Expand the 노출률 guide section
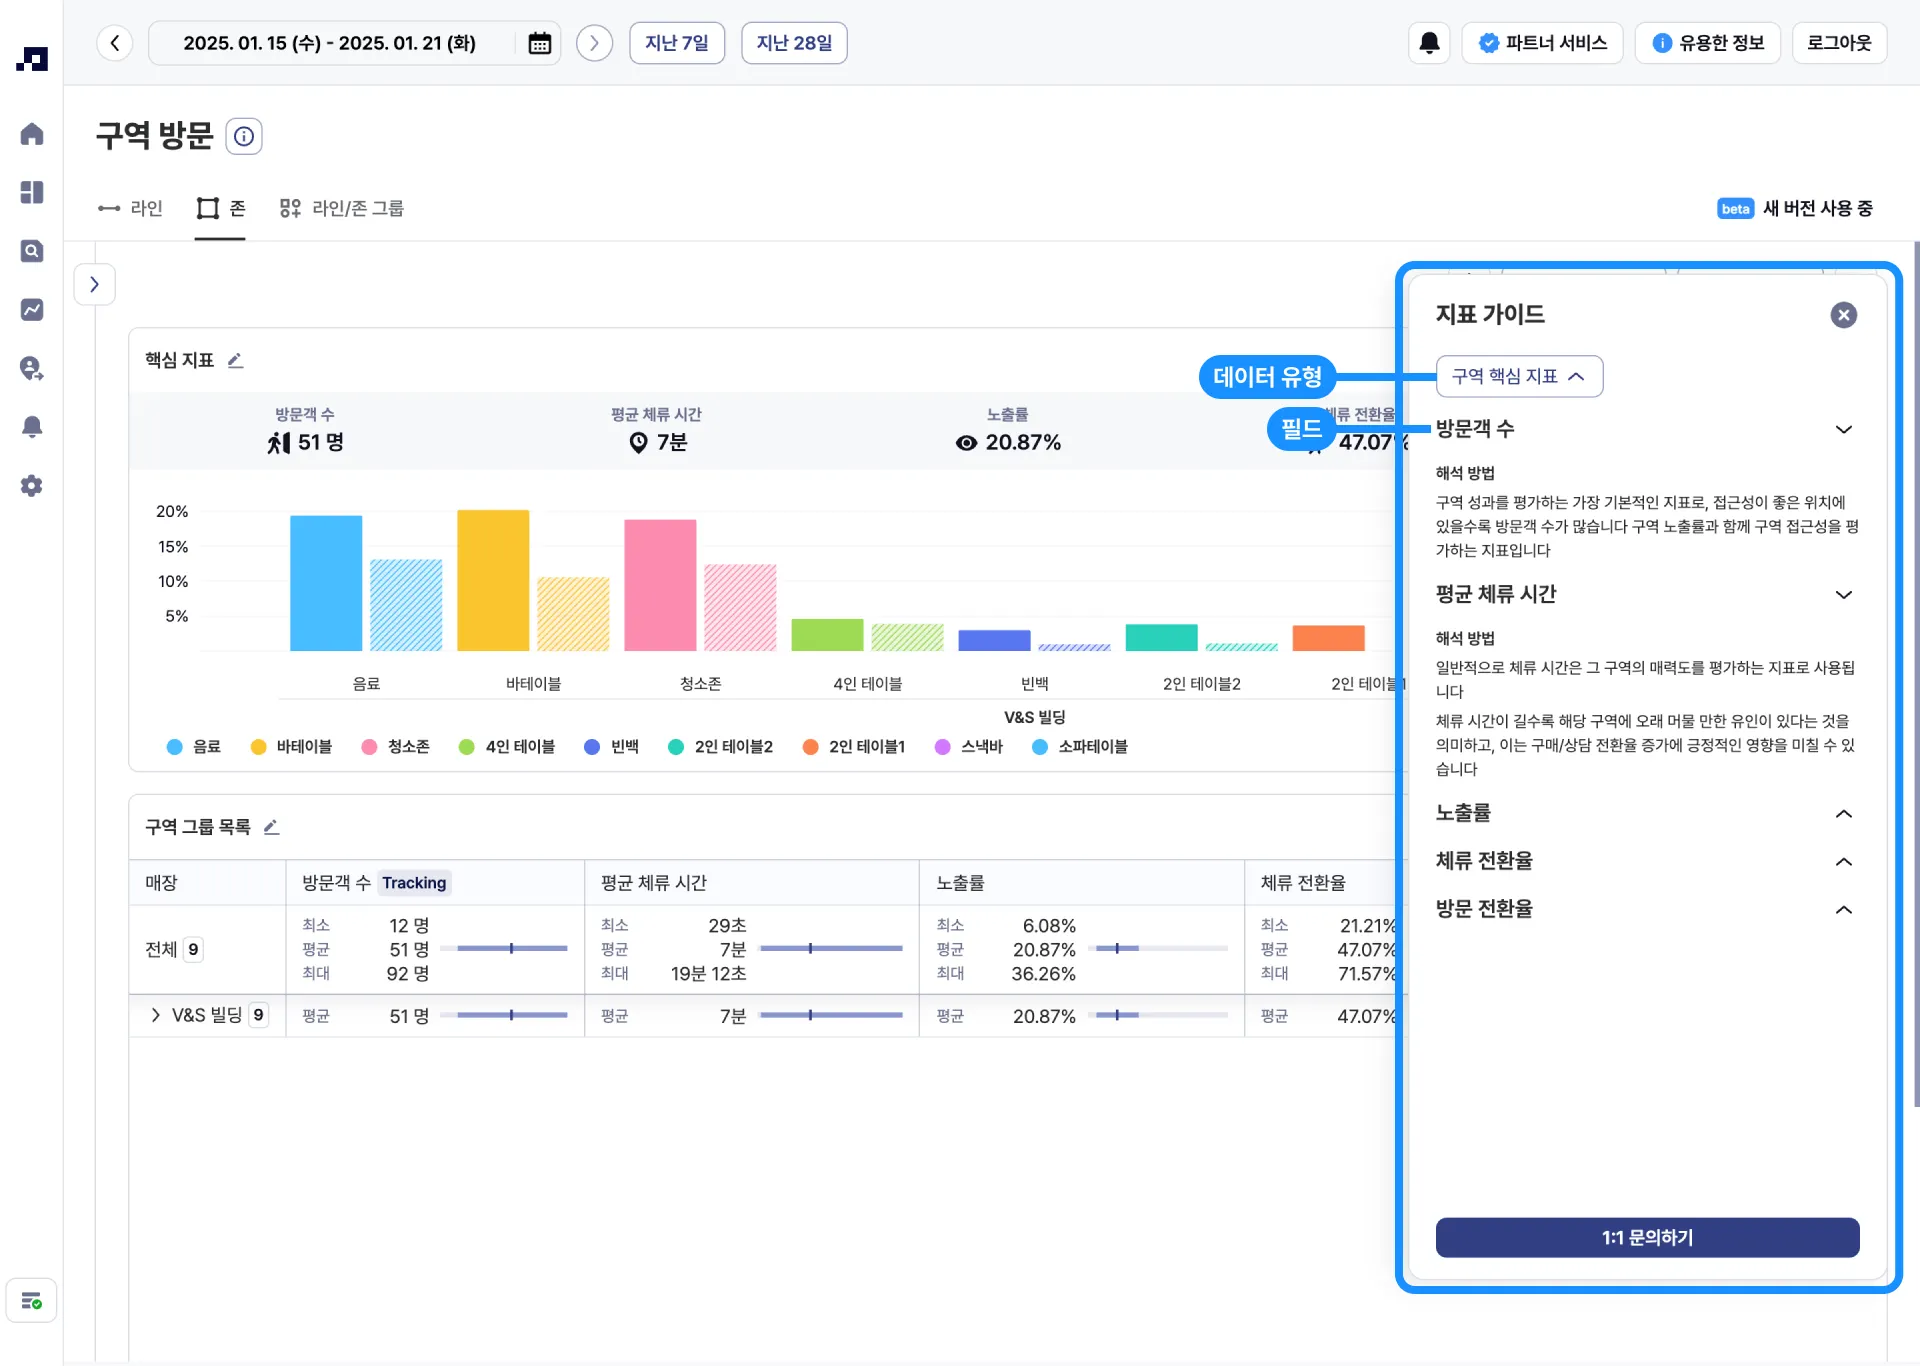Viewport: 1920px width, 1366px height. point(1843,814)
